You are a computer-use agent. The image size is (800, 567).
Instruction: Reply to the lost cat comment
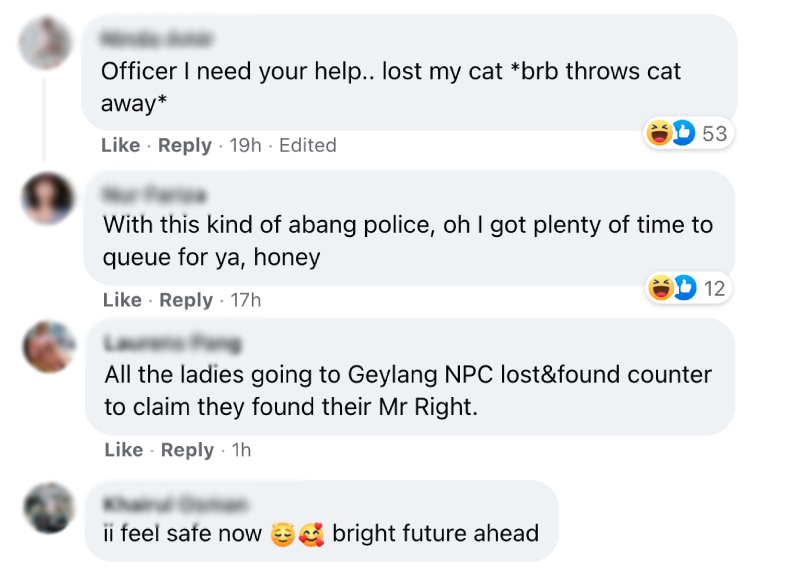pos(185,145)
